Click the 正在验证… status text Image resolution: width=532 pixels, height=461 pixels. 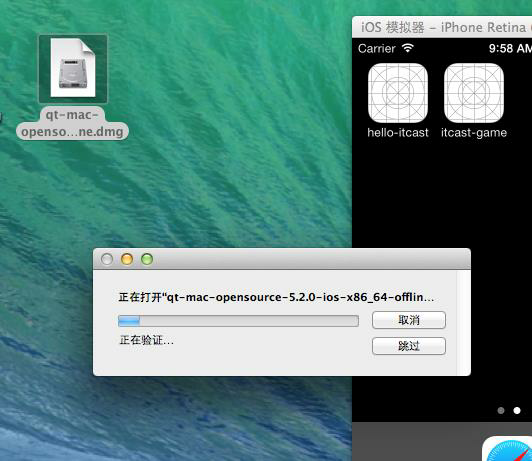pyautogui.click(x=147, y=340)
